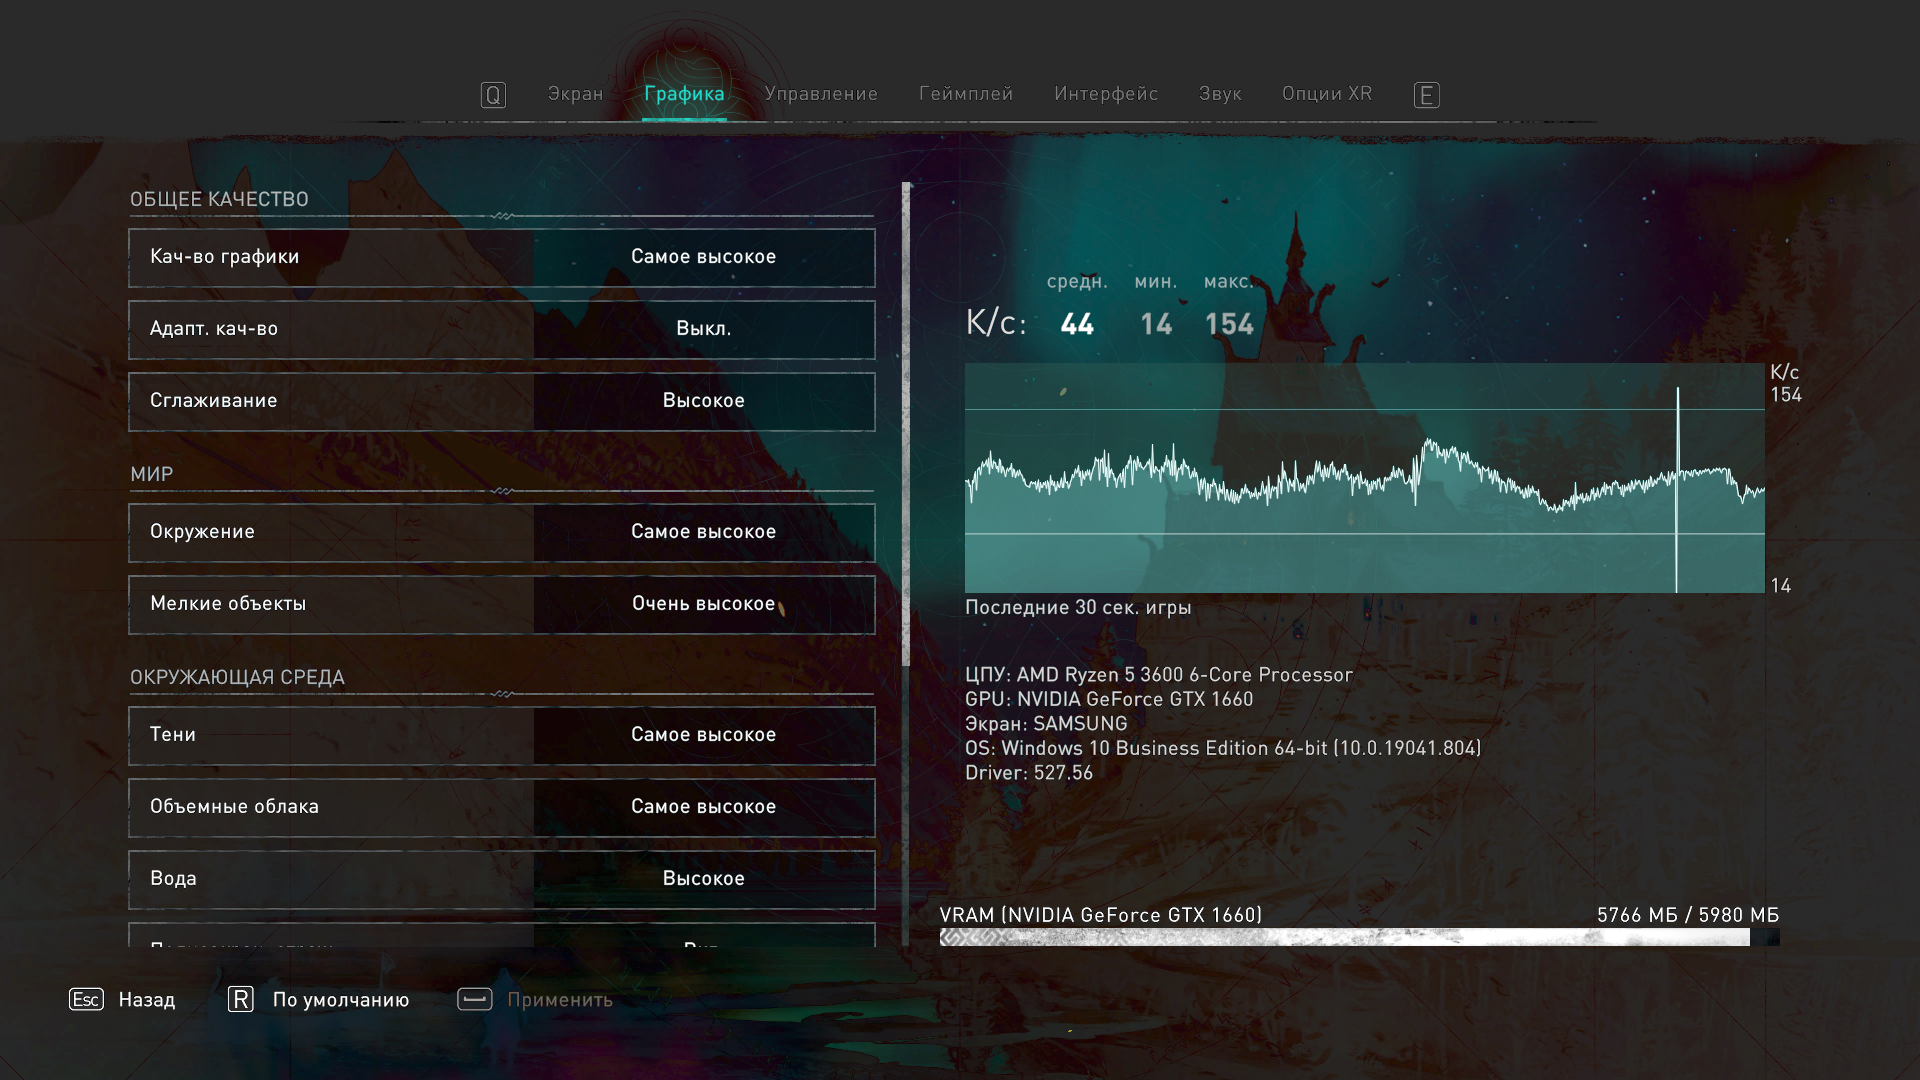Open the Экран tab
This screenshot has width=1920, height=1080.
(575, 94)
